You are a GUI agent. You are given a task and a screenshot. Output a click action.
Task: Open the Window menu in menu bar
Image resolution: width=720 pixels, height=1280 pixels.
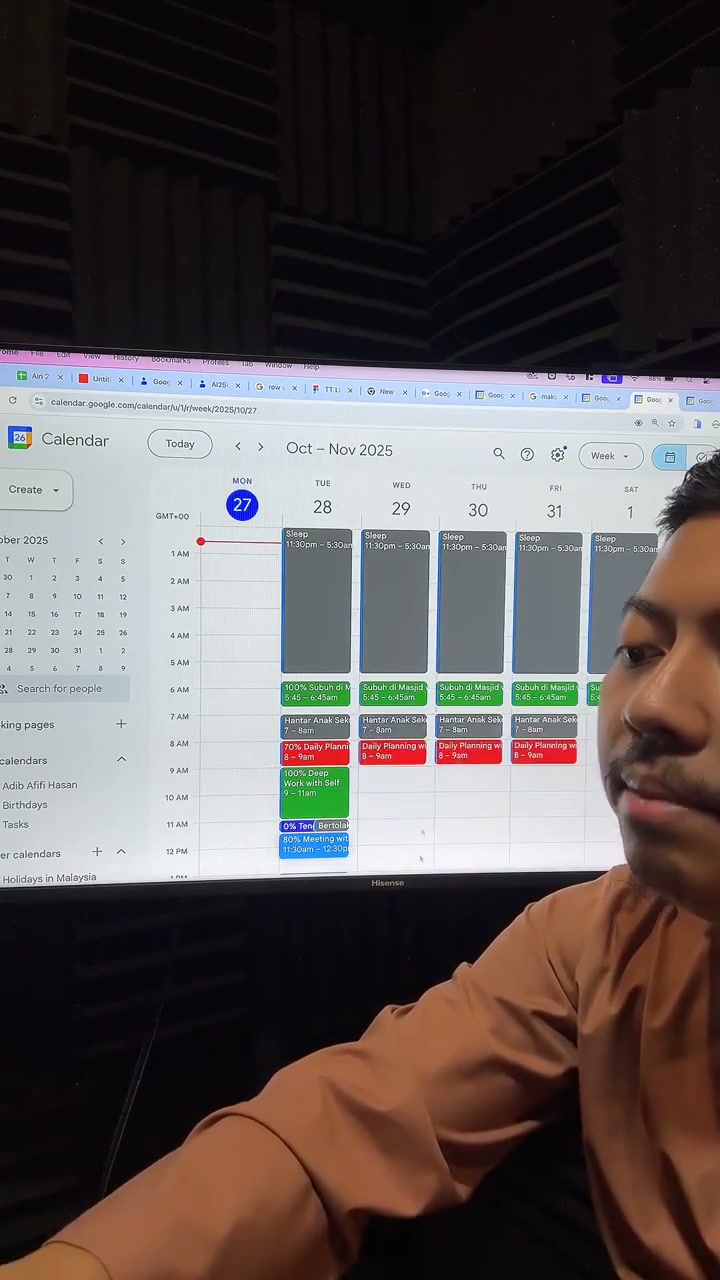tap(278, 364)
